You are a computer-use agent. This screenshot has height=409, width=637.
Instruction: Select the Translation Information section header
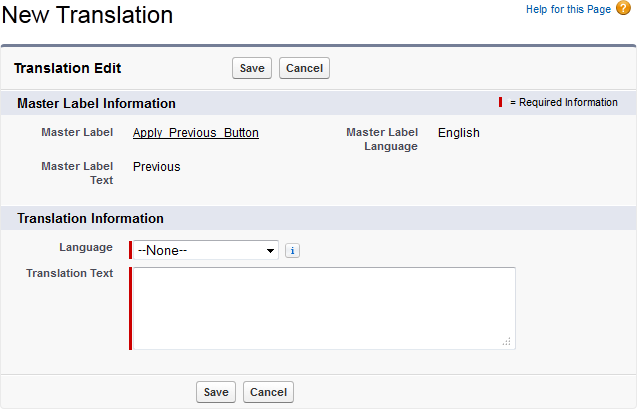click(91, 218)
